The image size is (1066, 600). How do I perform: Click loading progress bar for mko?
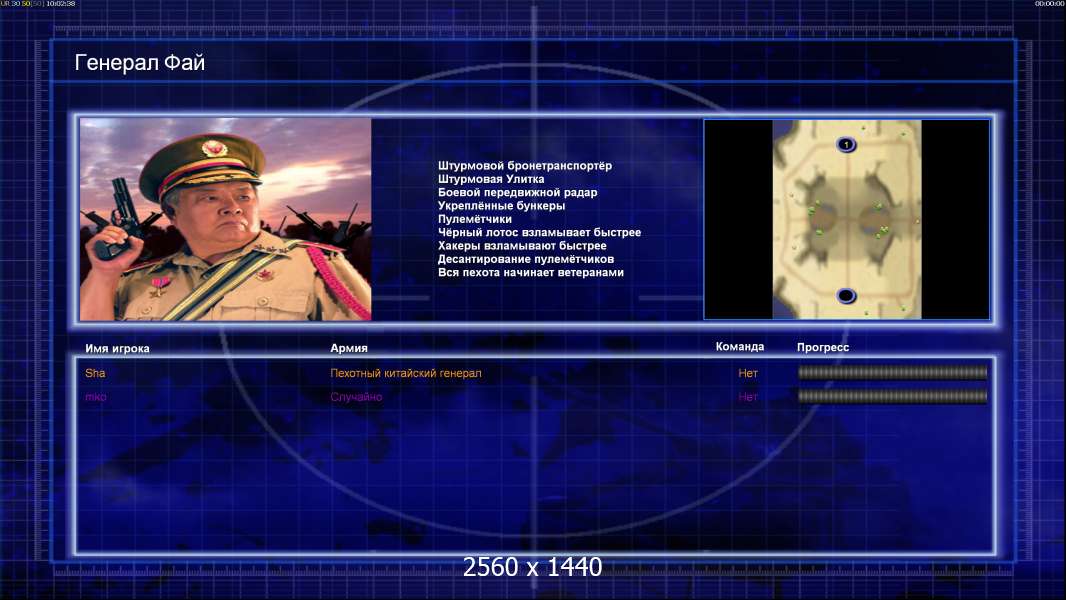(893, 396)
